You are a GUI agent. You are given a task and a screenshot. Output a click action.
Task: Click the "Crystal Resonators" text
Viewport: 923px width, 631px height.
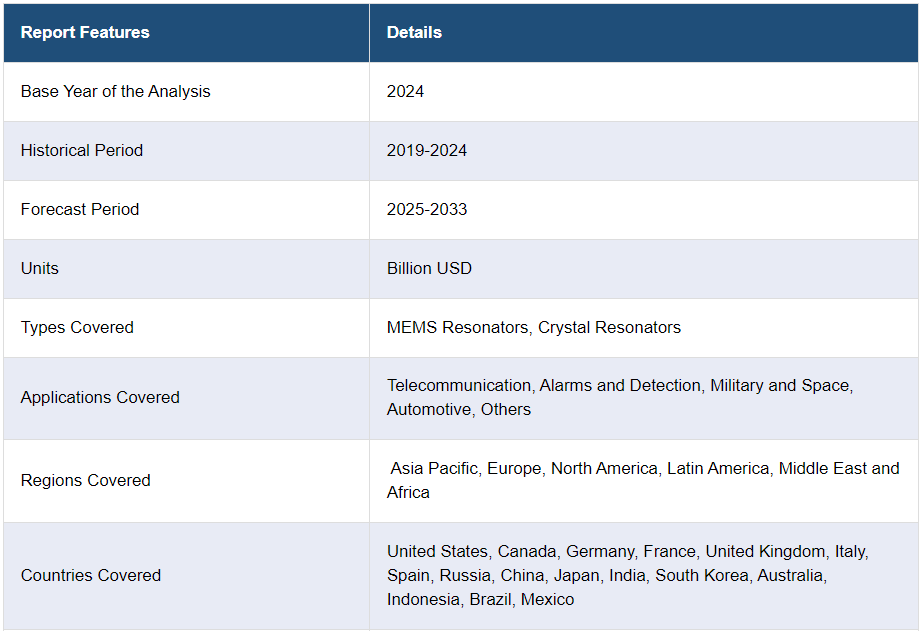pos(609,328)
